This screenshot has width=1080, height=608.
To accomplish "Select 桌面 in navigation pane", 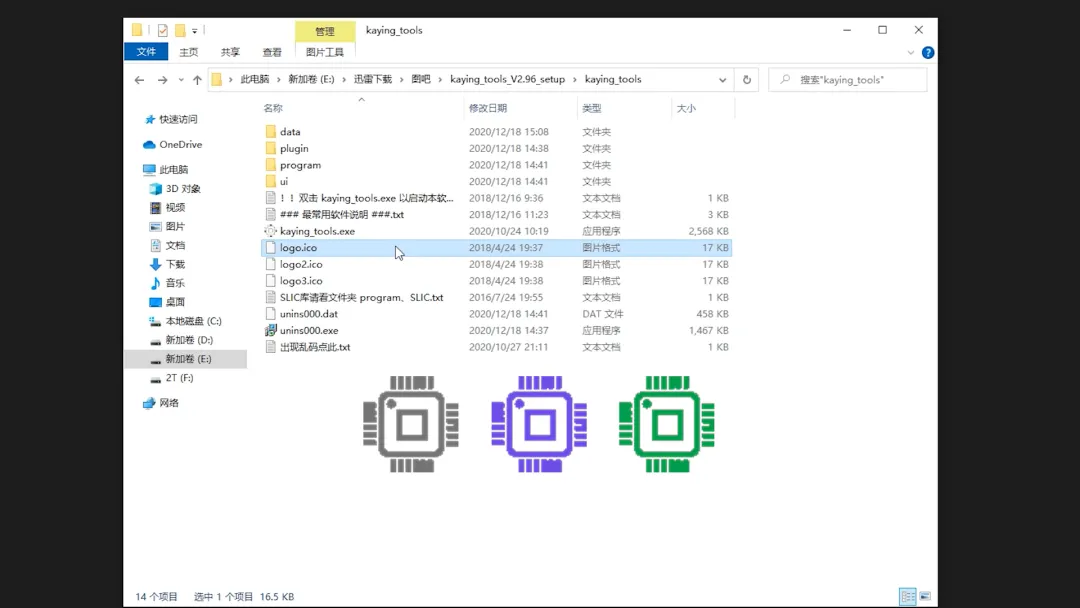I will point(175,302).
